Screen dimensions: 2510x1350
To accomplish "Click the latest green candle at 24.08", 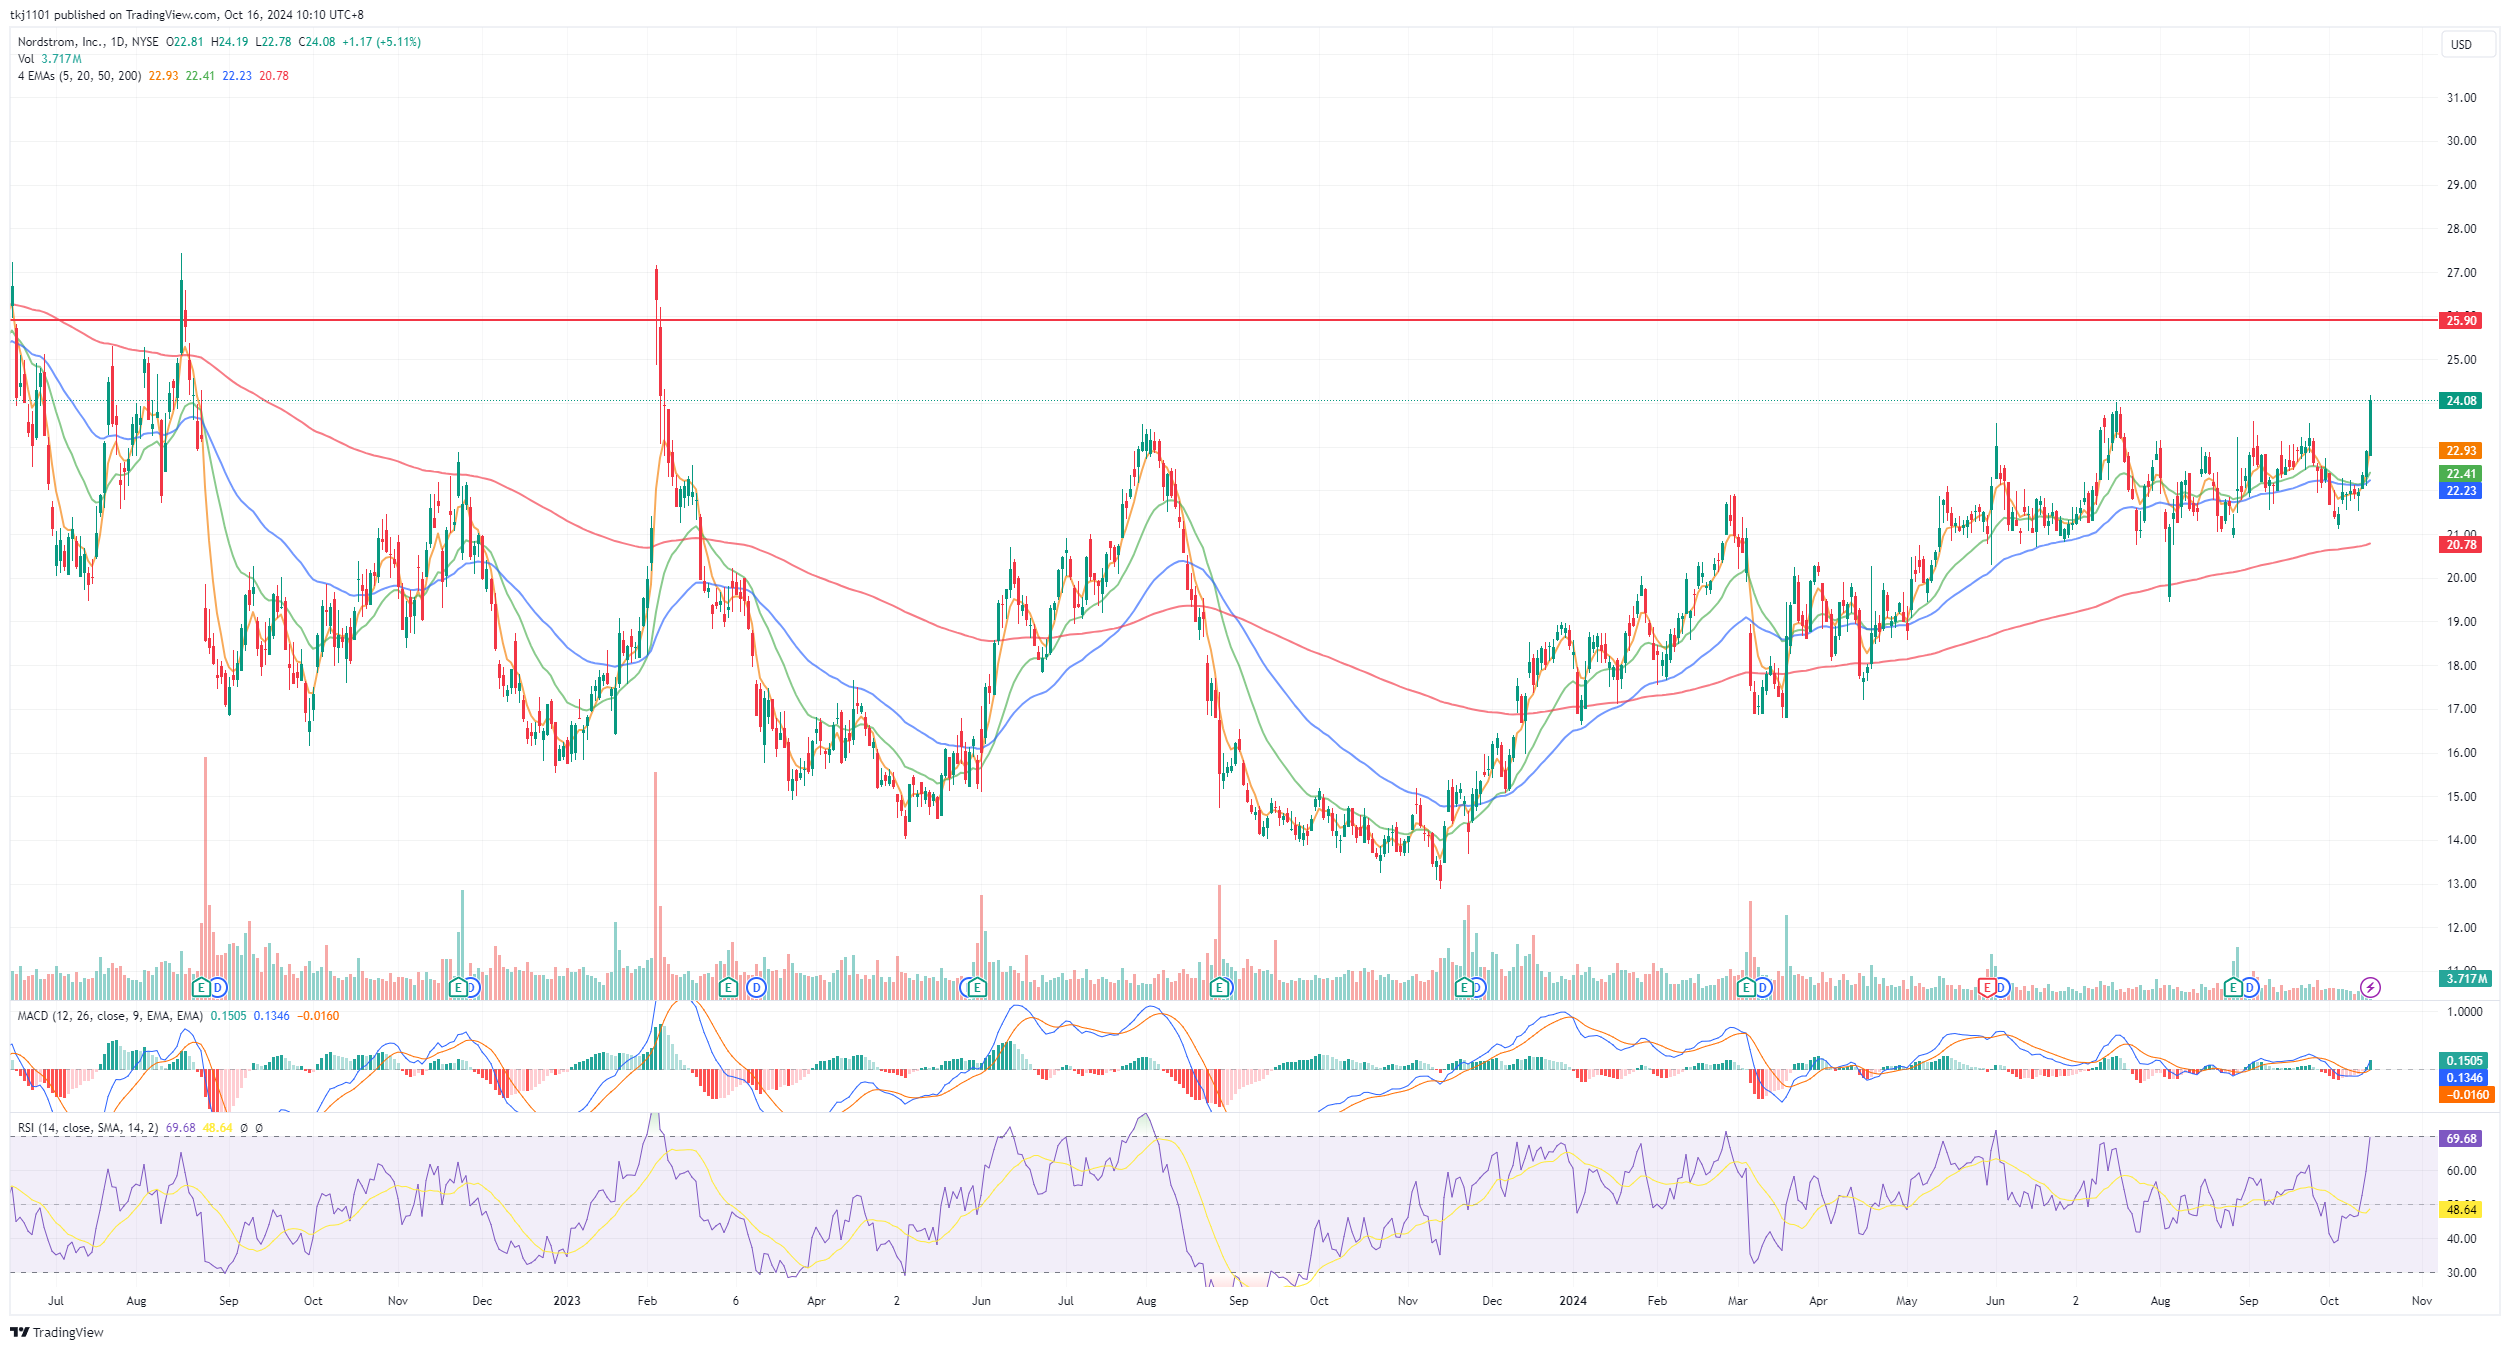I will coord(2370,427).
